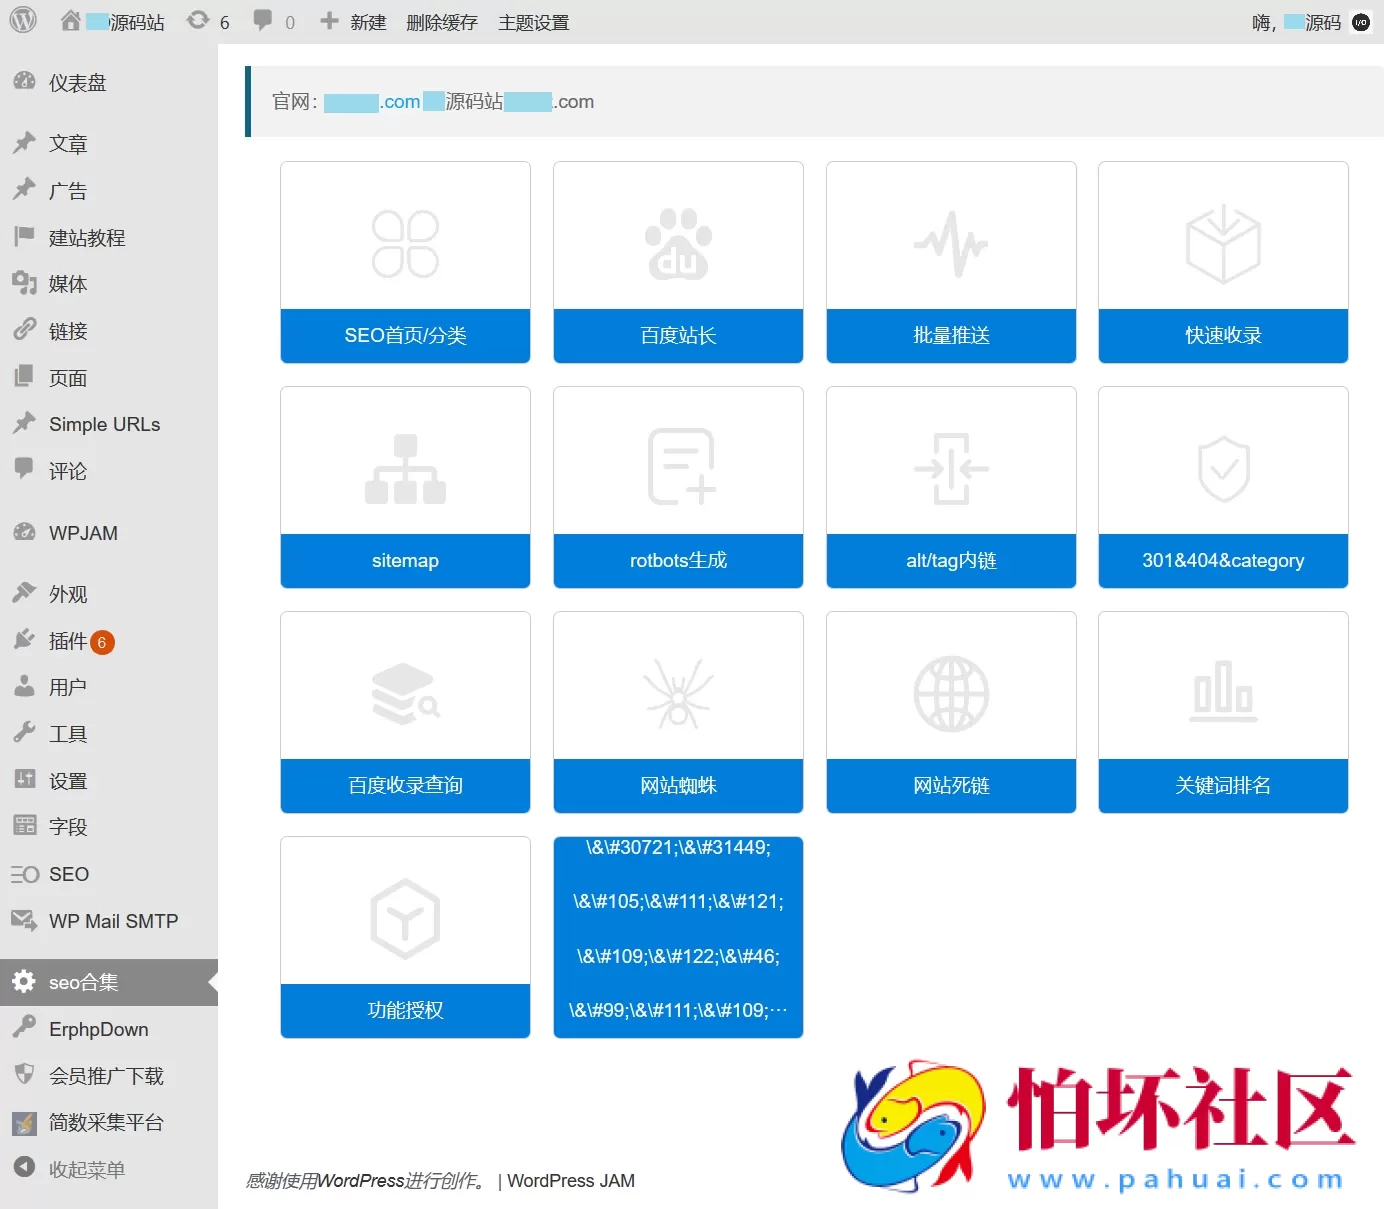Screen dimensions: 1384x1209
Task: Check 网站死链 dead links
Action: coord(950,786)
